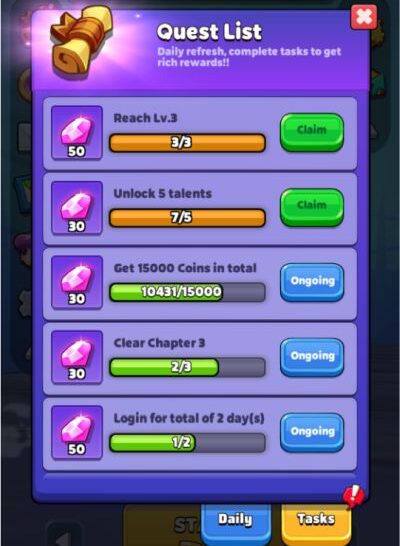Screen dimensions: 400x546
Task: Claim the Unlock 5 talents reward
Action: point(312,208)
